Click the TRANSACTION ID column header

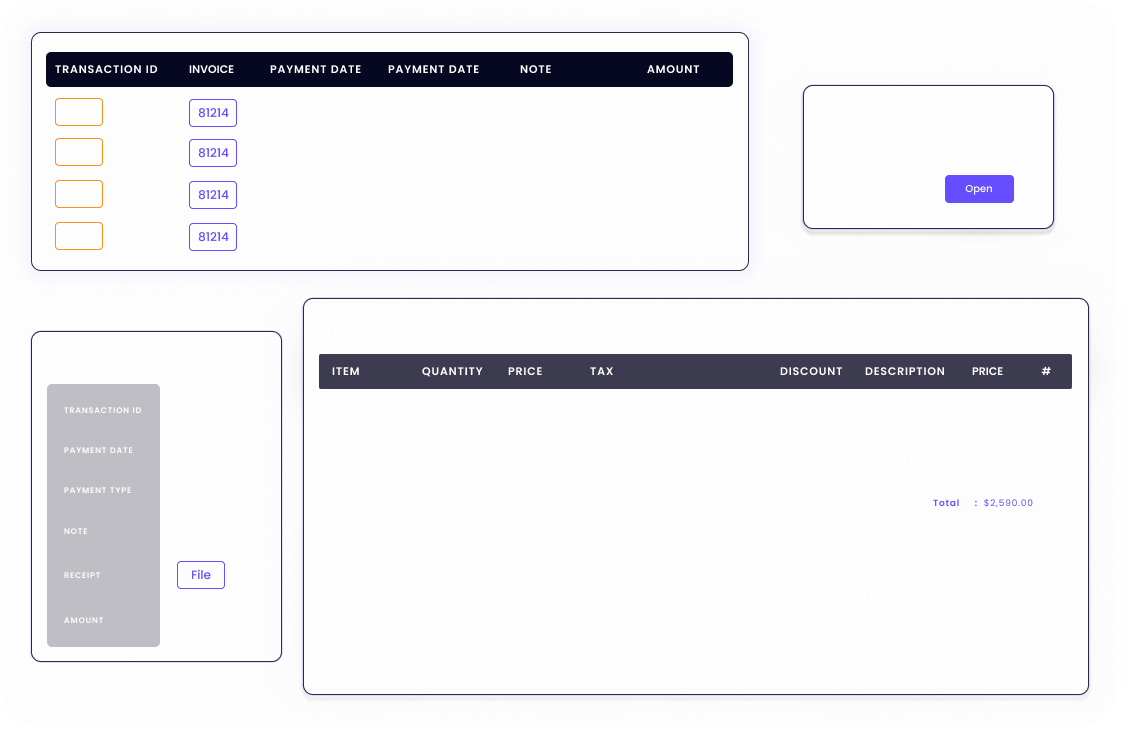pyautogui.click(x=106, y=70)
